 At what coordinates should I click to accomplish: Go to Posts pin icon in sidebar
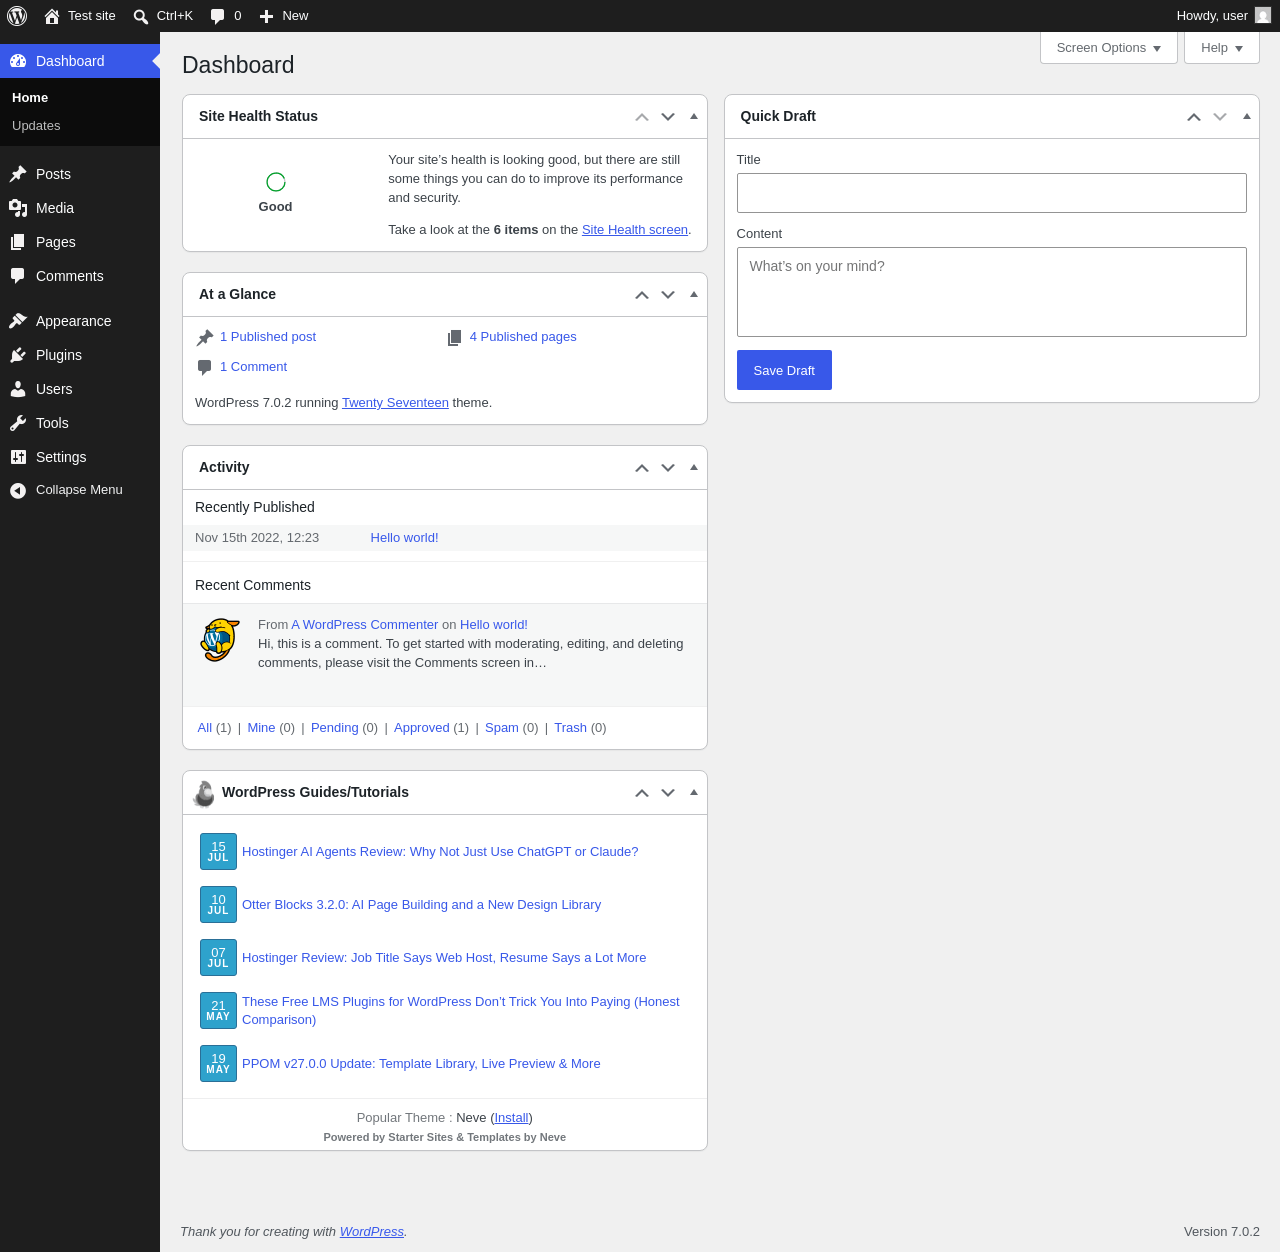pos(18,174)
